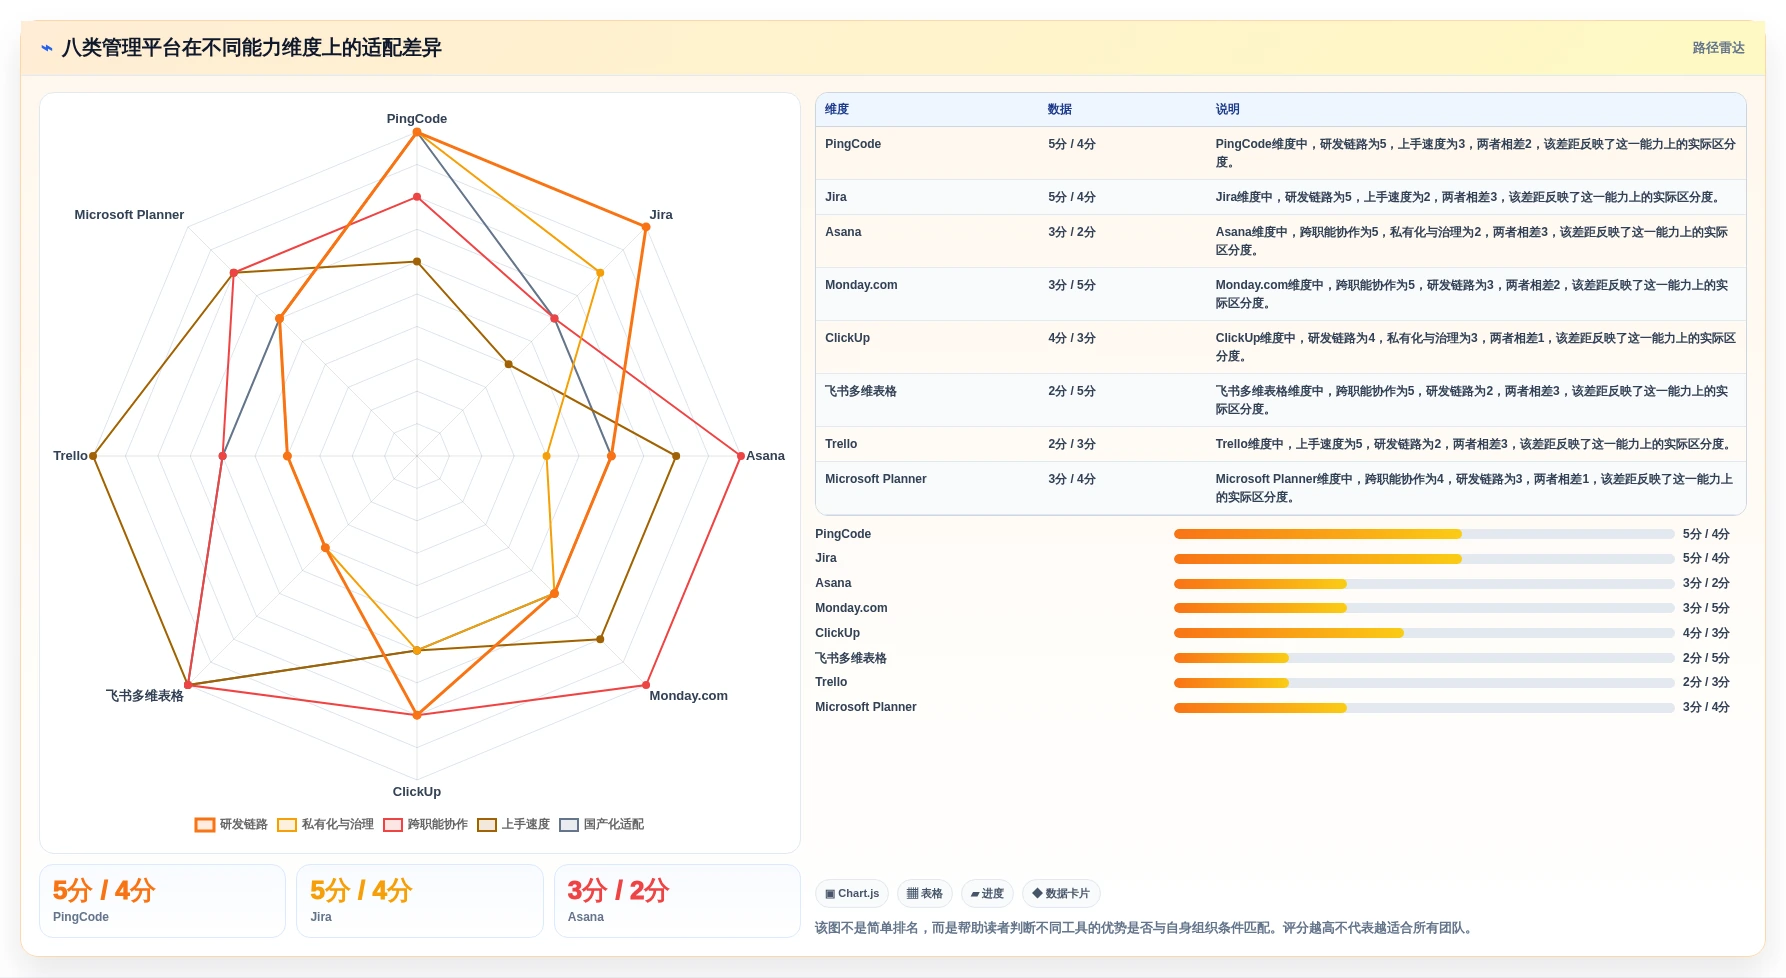The height and width of the screenshot is (978, 1786).
Task: Click the Microsoft Planner radar axis label
Action: coord(129,215)
